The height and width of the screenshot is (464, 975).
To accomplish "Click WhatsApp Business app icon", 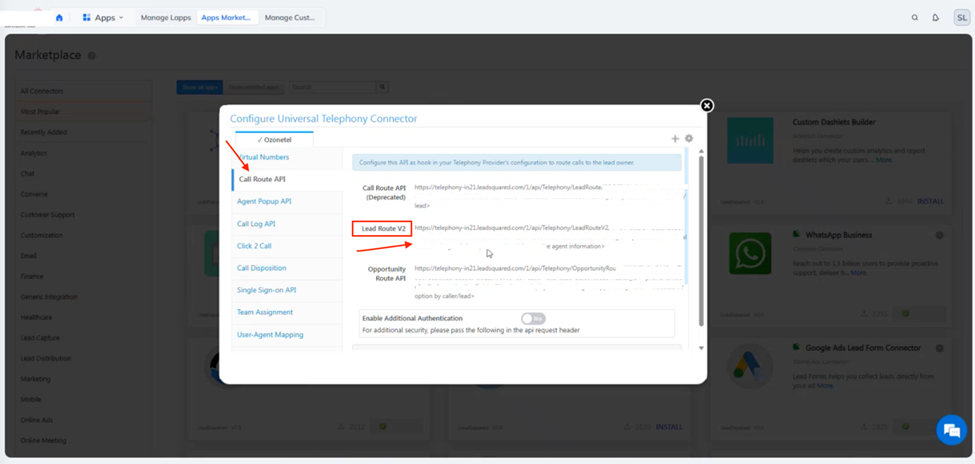I will 750,254.
